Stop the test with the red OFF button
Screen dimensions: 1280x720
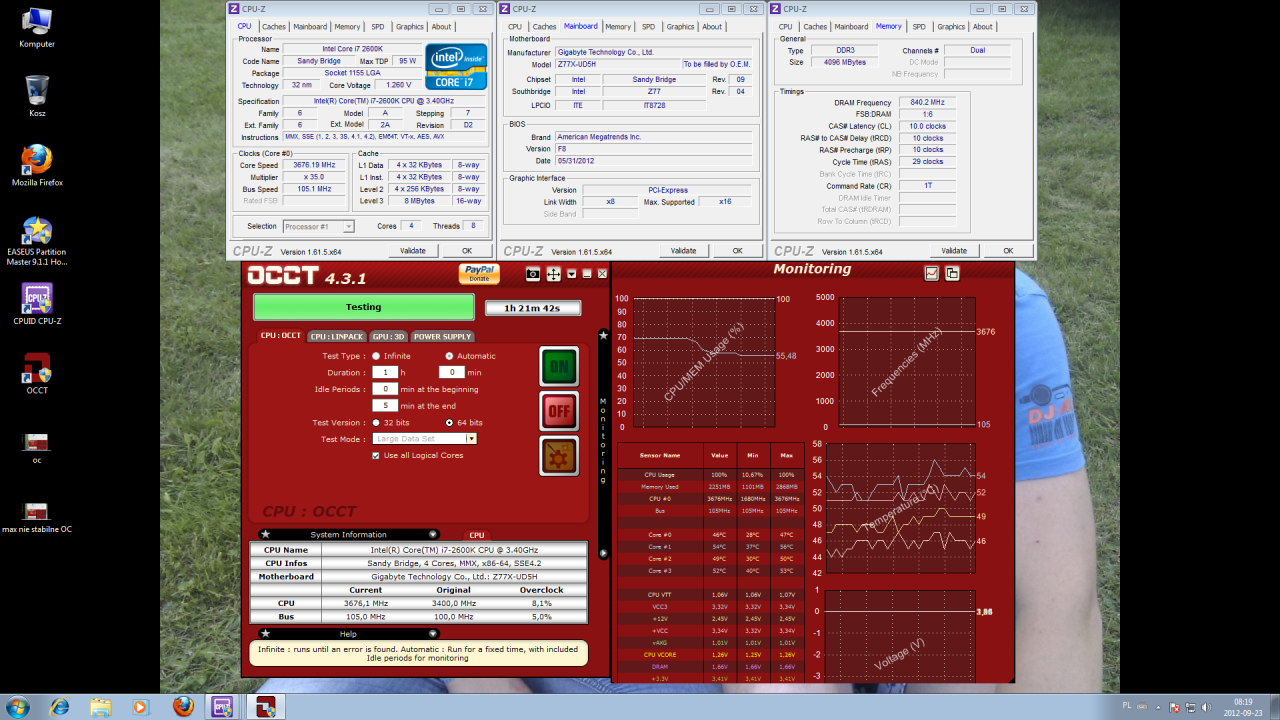559,410
